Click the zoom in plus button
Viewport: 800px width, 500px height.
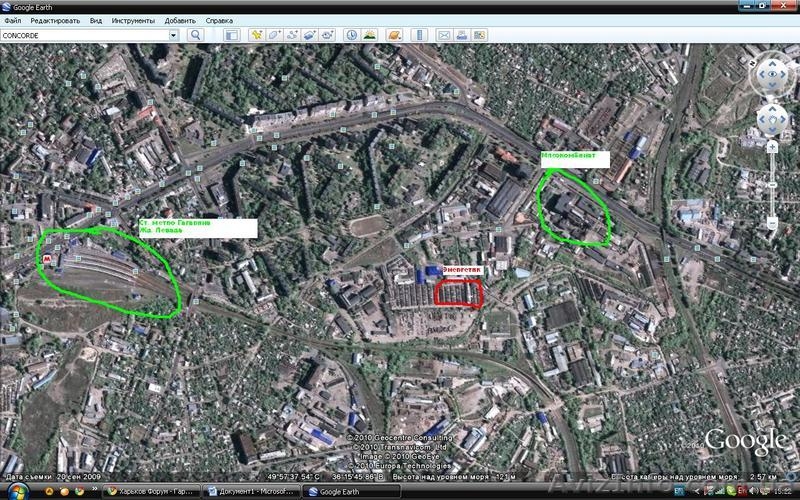772,147
